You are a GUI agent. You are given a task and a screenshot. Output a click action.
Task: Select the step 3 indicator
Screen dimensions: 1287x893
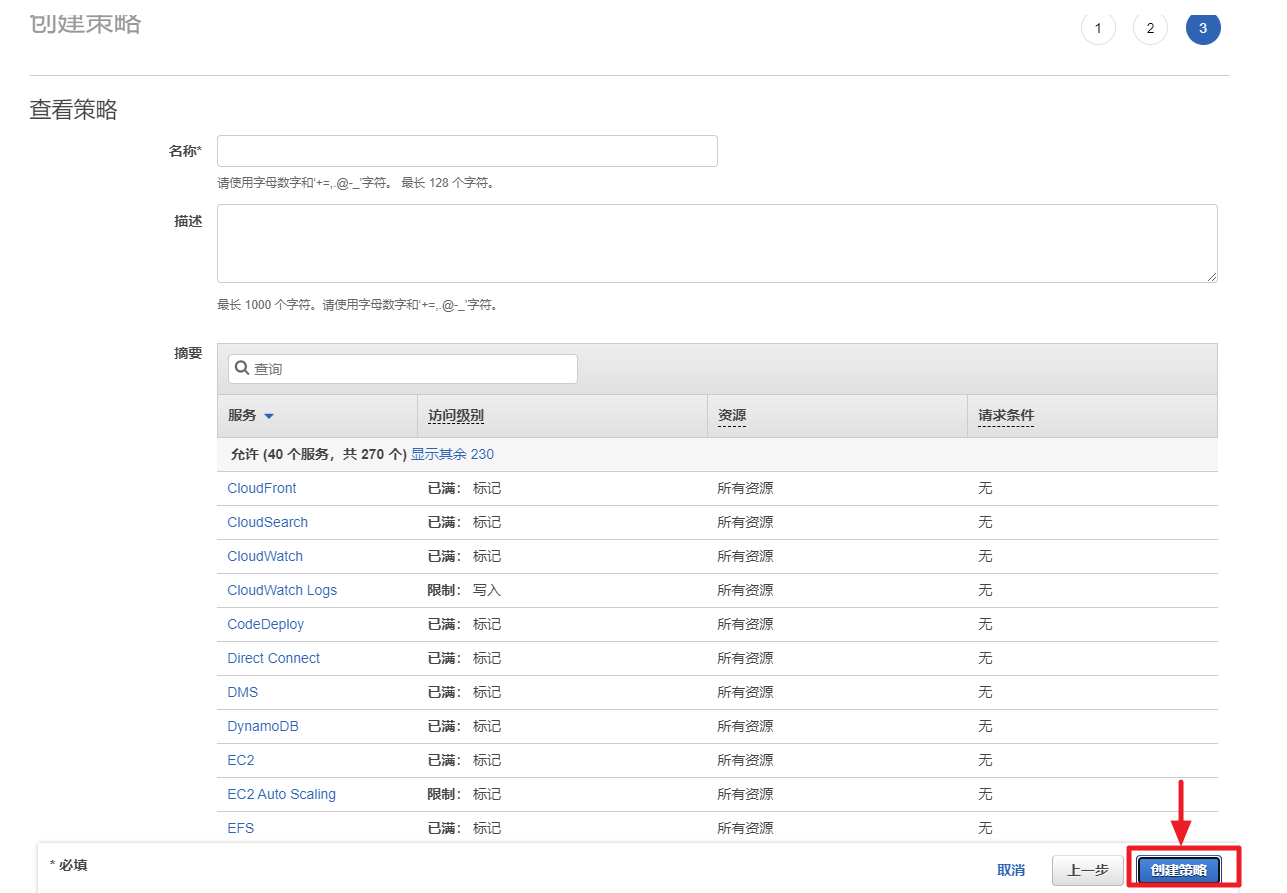click(1202, 28)
